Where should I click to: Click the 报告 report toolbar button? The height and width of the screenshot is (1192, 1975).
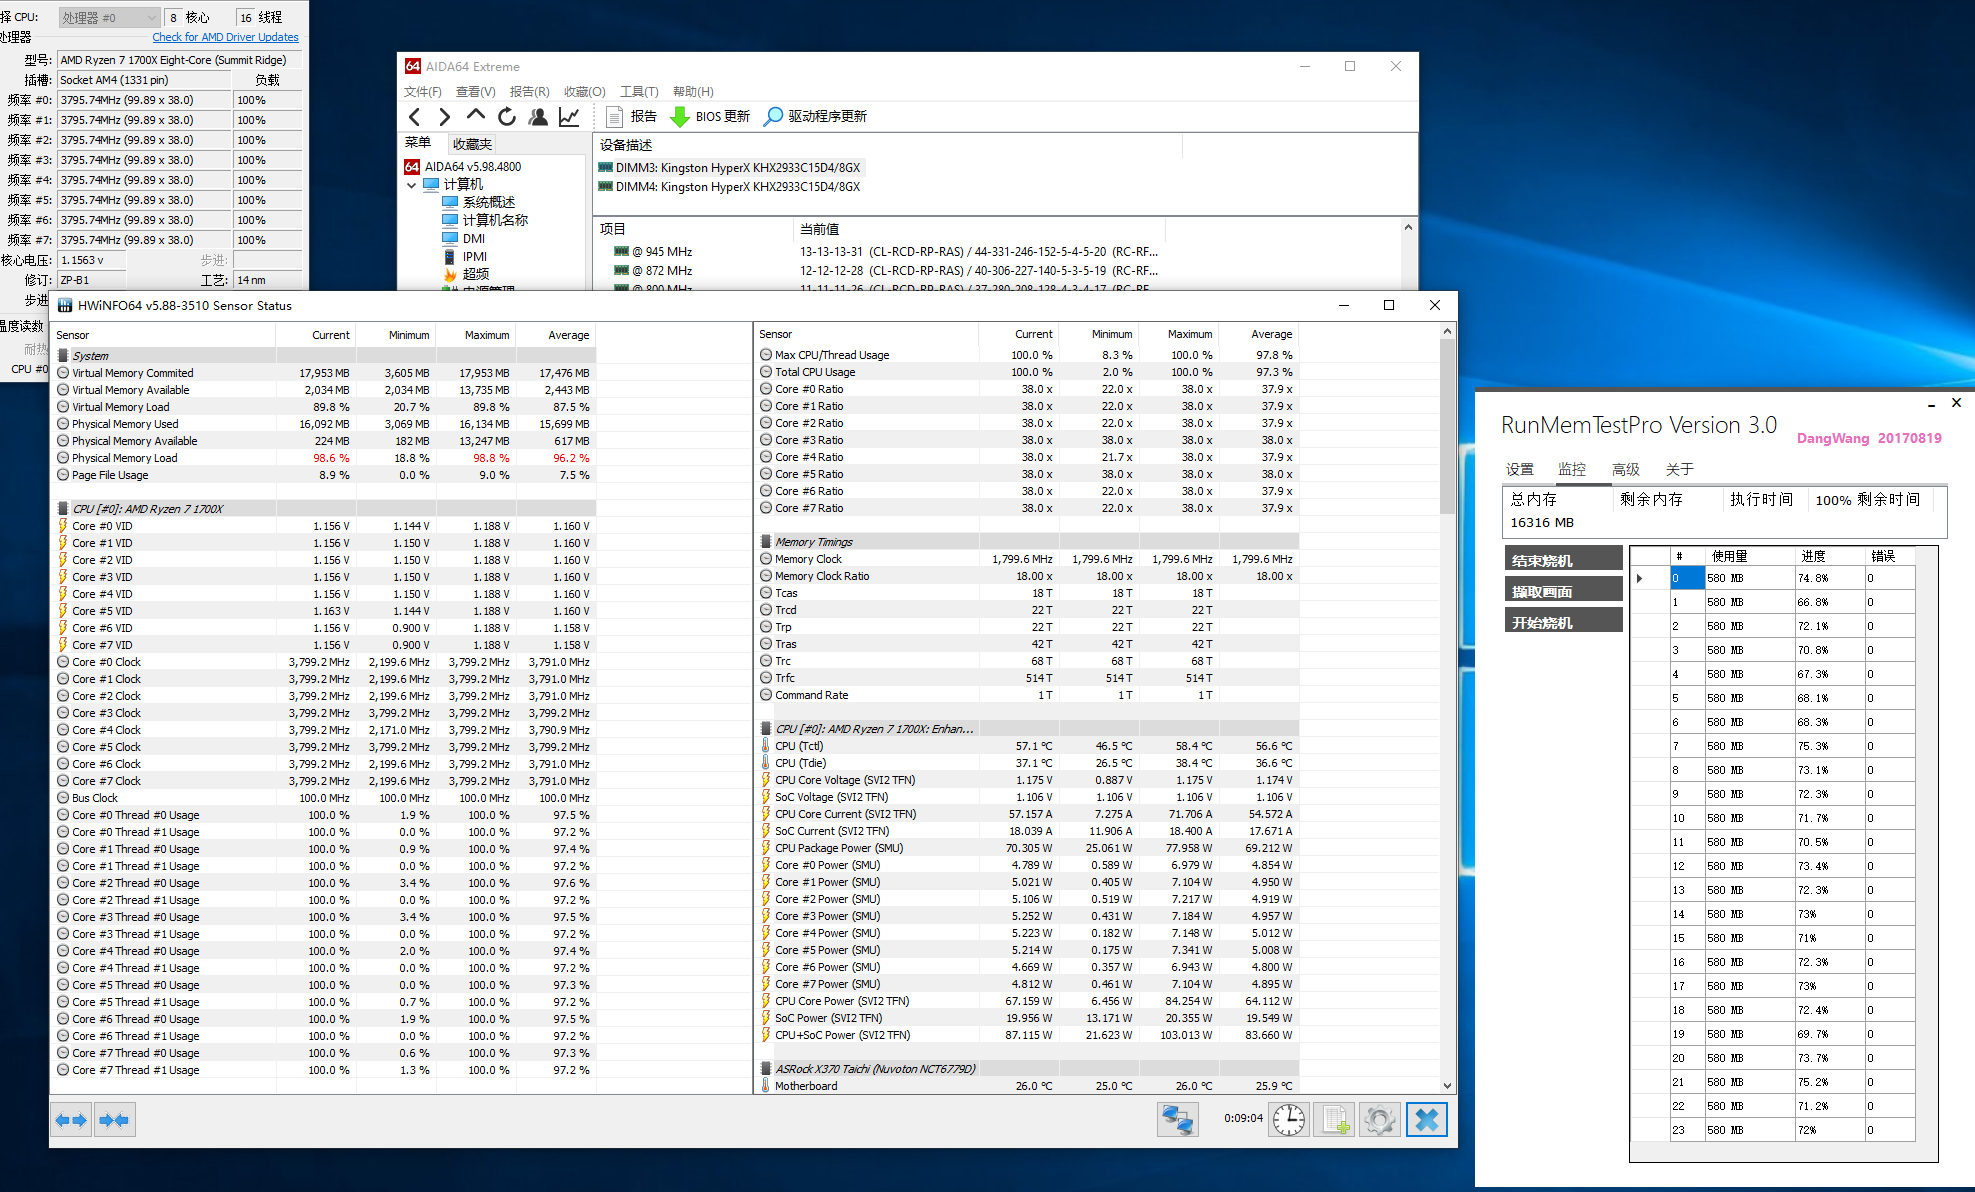[631, 117]
